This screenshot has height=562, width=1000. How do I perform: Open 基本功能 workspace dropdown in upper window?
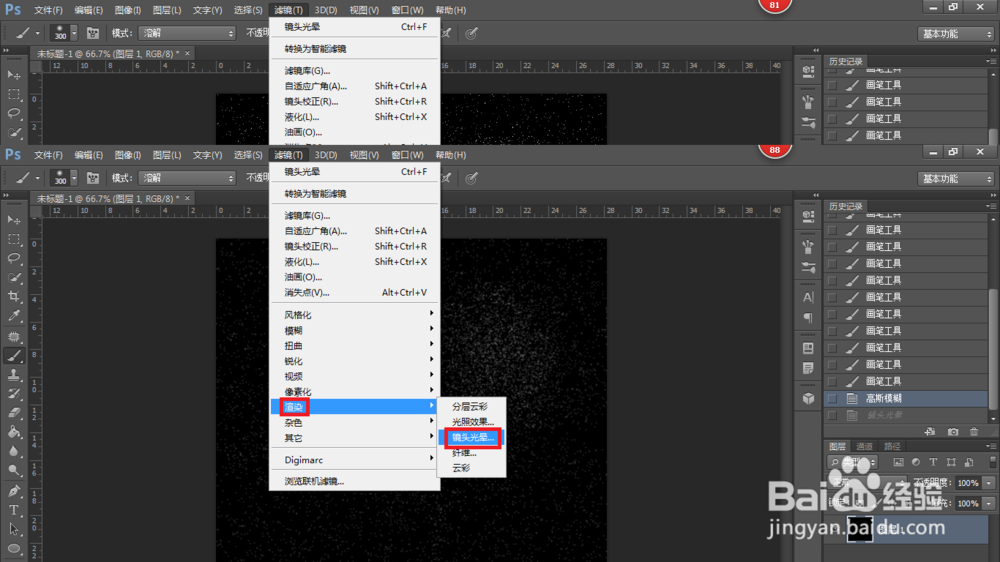(956, 34)
